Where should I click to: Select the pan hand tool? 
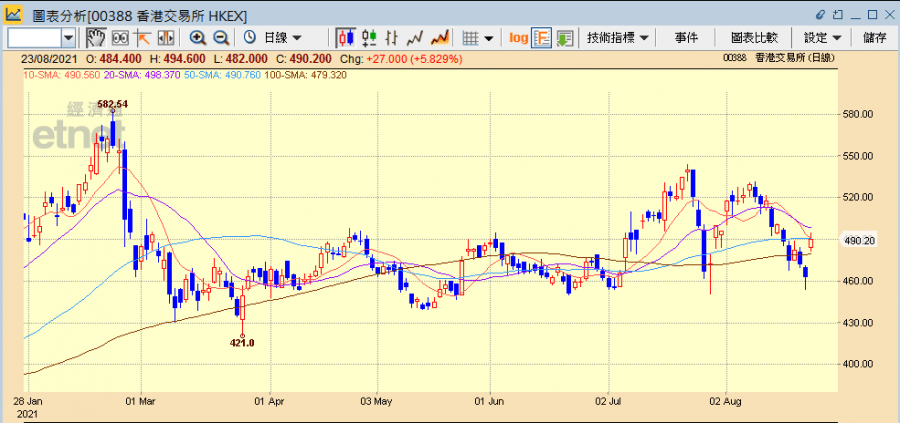[96, 37]
